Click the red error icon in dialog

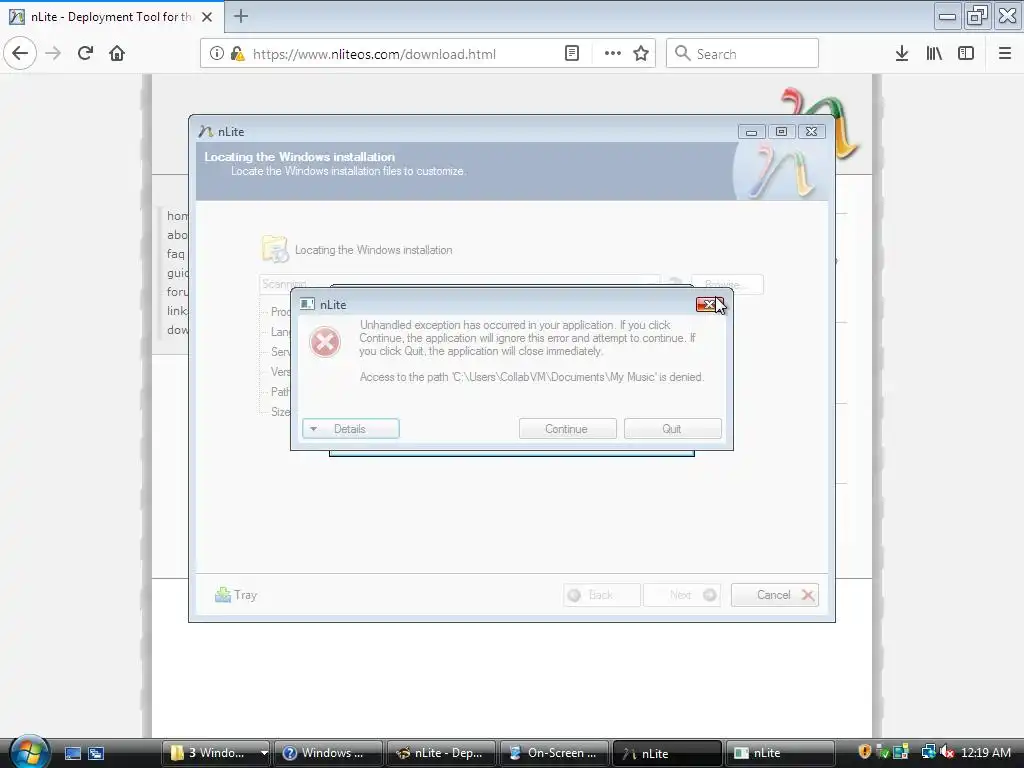point(325,342)
